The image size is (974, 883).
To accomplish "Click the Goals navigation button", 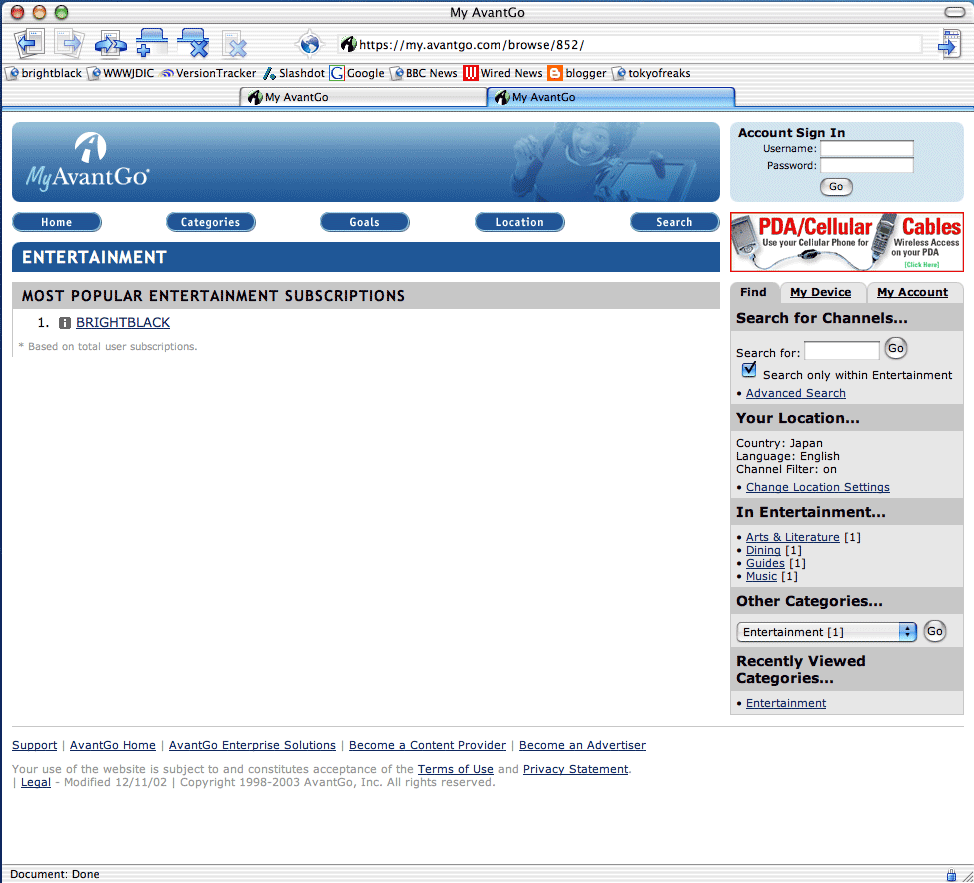I will coord(365,222).
